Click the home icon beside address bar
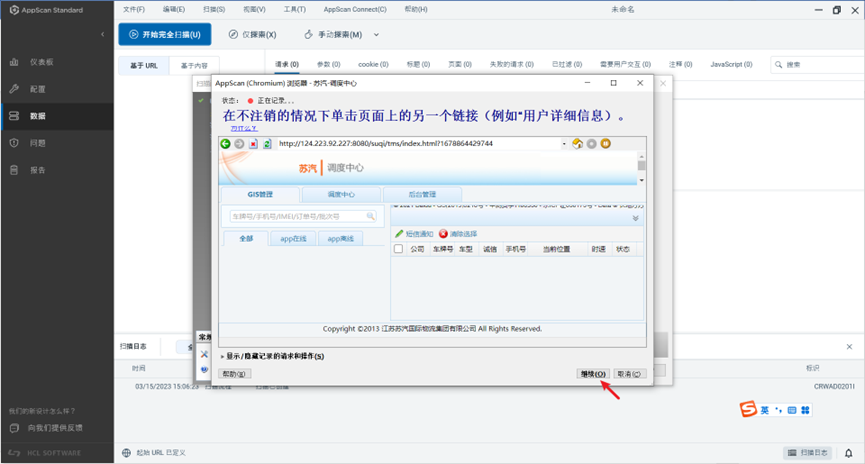The height and width of the screenshot is (464, 865). (x=578, y=143)
